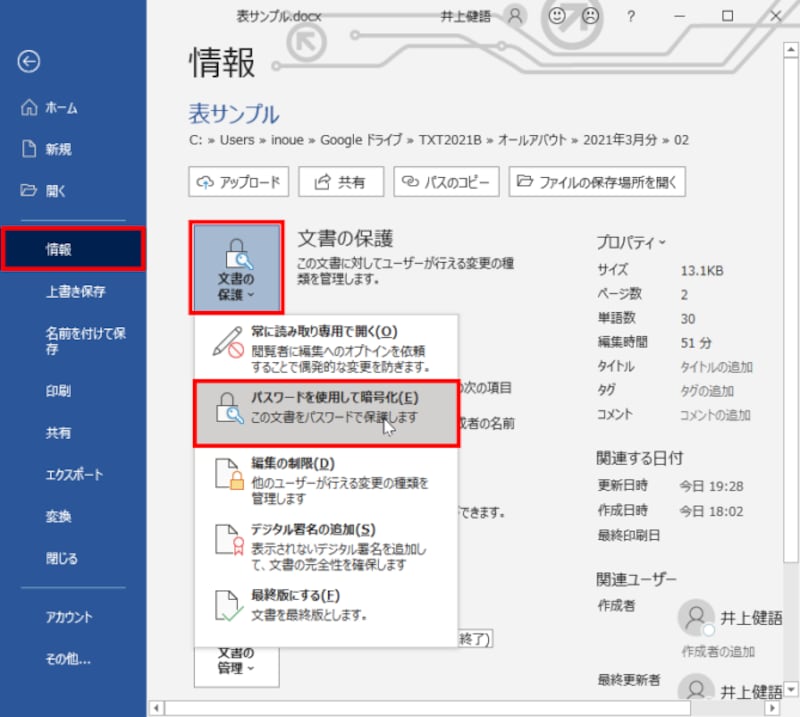
Task: Click ファイルの保存場所を開く button
Action: [597, 181]
